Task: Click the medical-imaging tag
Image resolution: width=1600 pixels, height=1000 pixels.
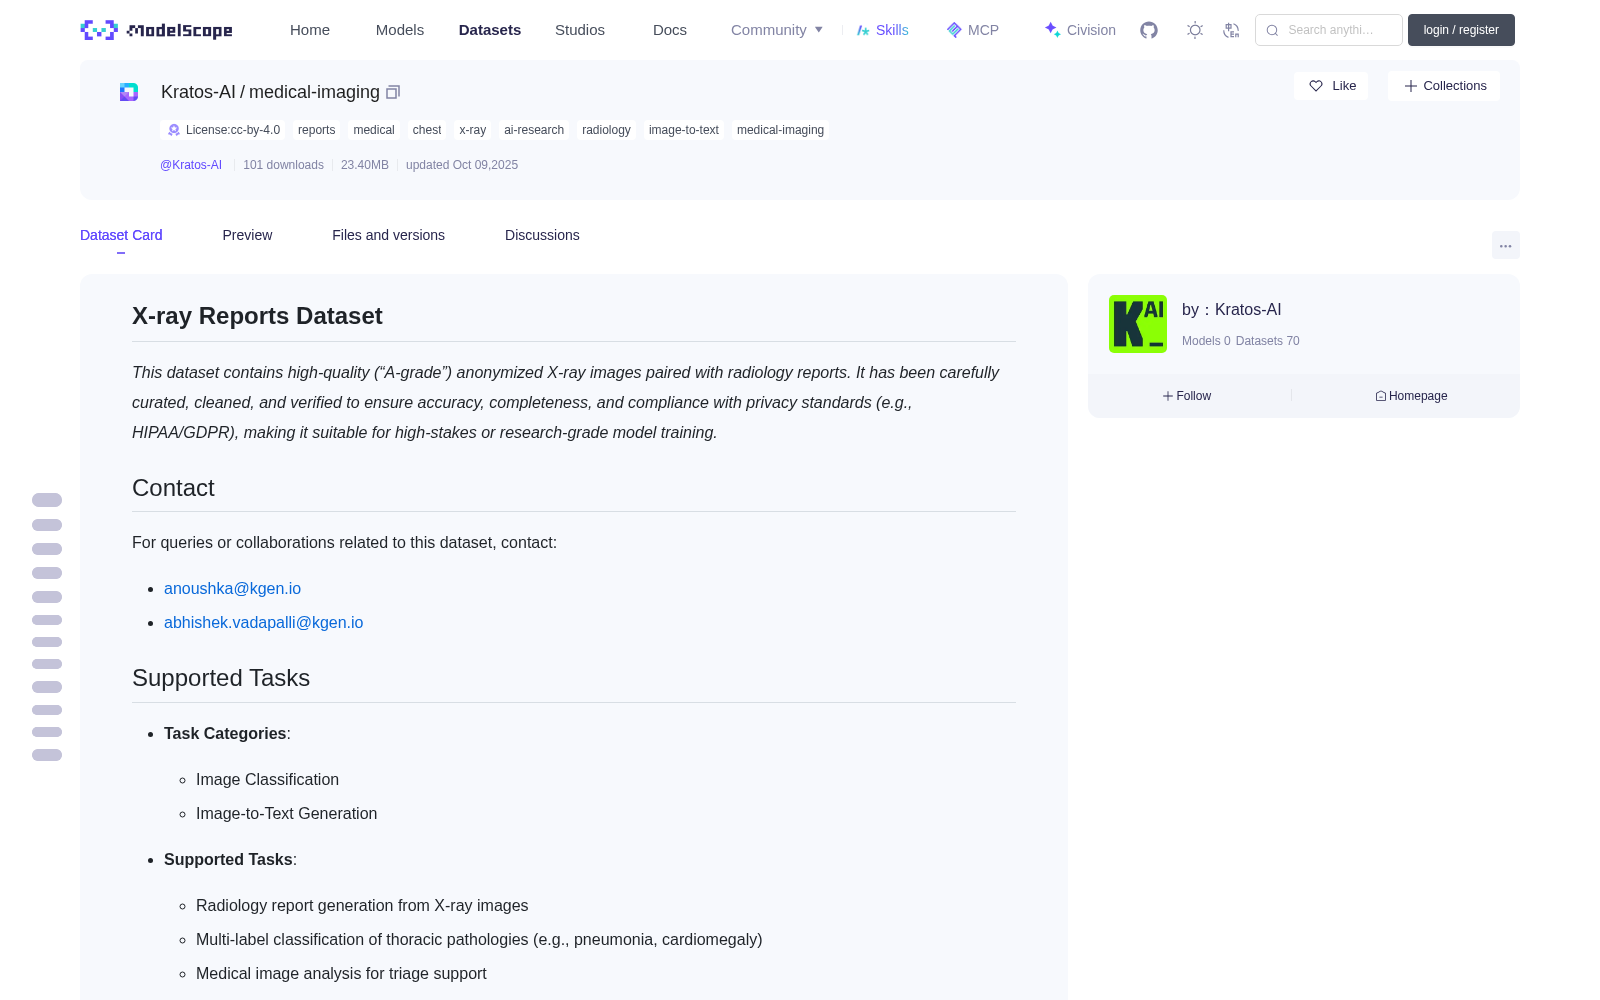Action: point(780,130)
